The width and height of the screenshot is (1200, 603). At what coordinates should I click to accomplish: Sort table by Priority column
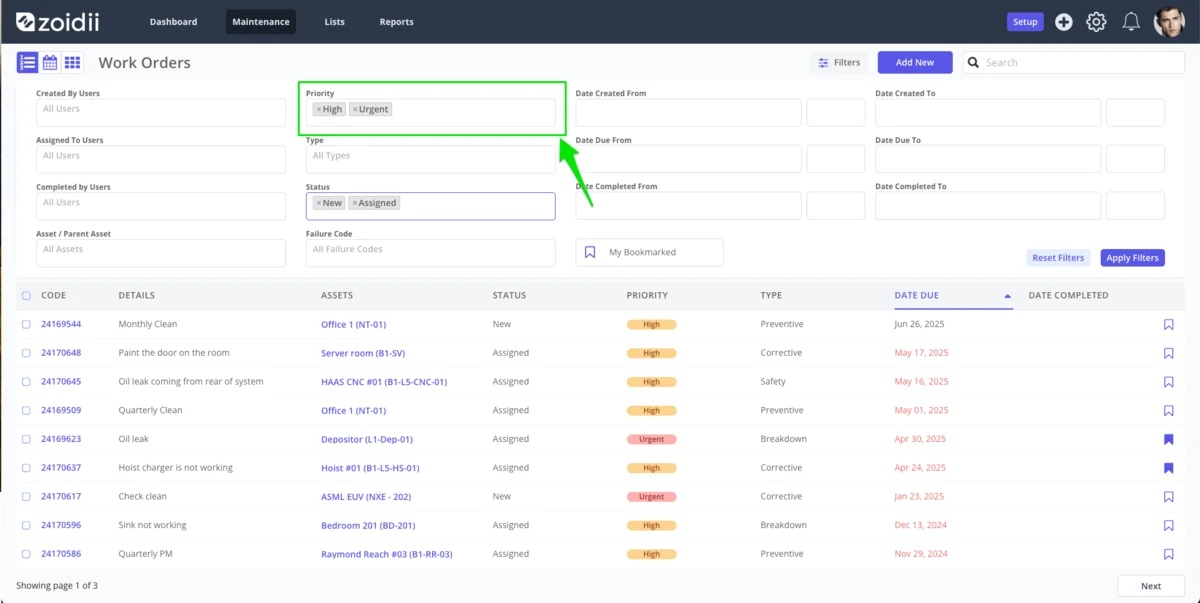tap(647, 296)
